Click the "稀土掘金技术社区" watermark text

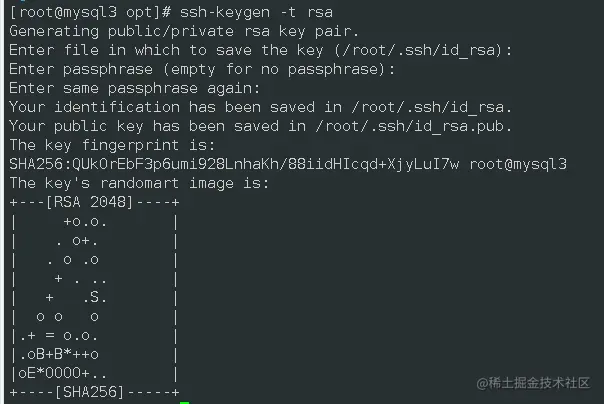[x=539, y=384]
